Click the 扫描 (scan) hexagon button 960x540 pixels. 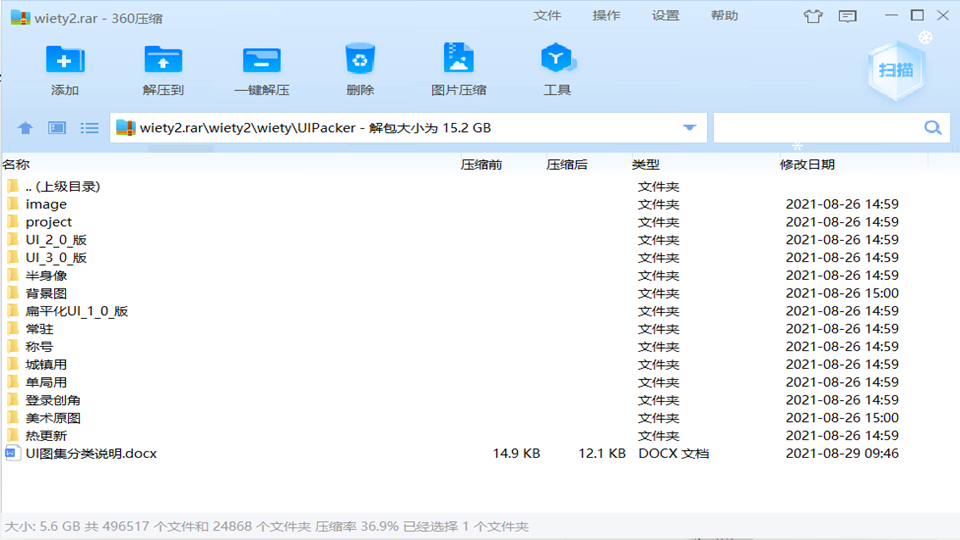(x=896, y=70)
